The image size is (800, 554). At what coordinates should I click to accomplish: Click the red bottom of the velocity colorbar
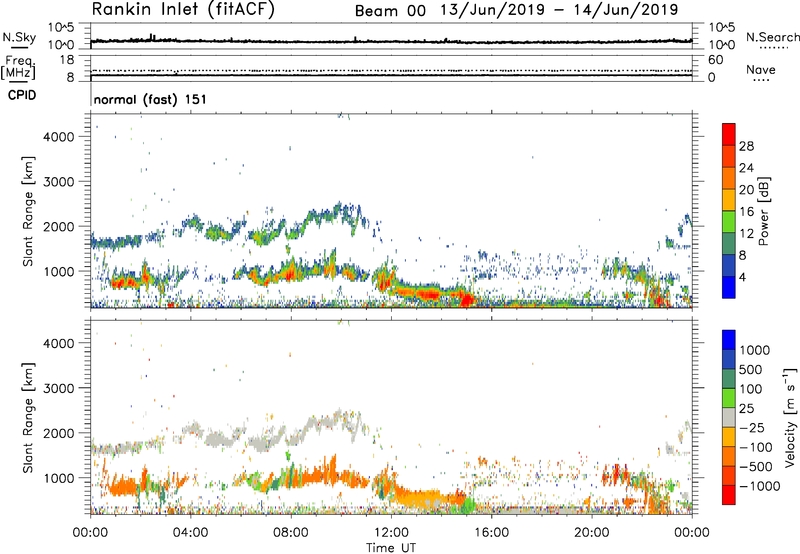tap(729, 495)
